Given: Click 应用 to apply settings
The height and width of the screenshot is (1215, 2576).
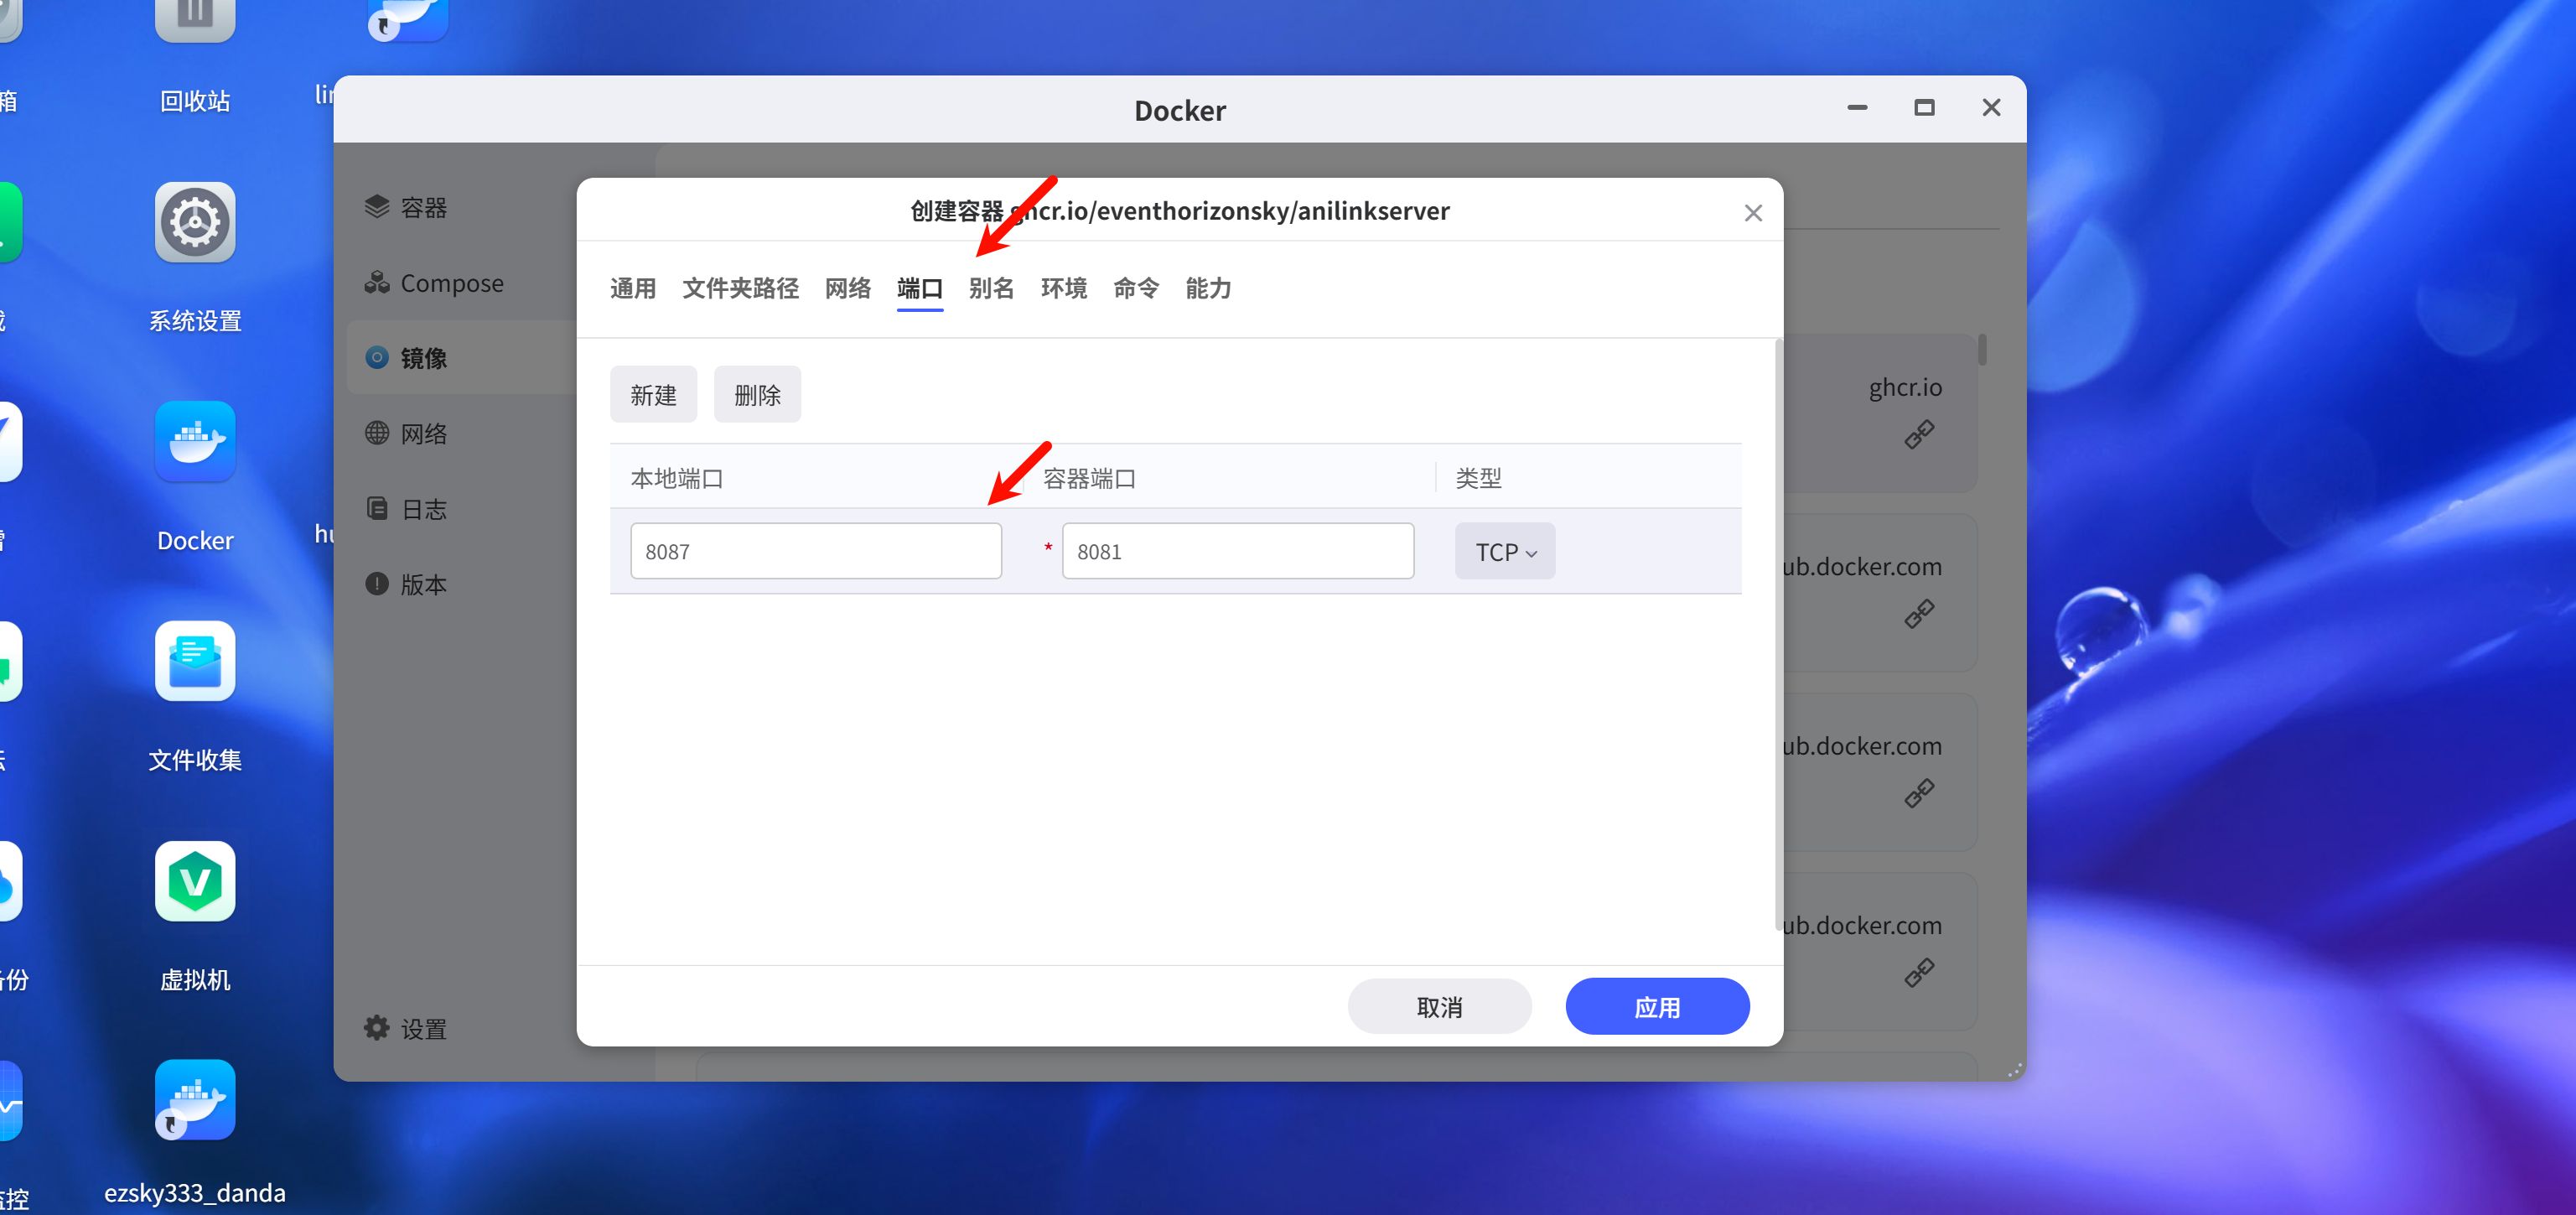Looking at the screenshot, I should click(1657, 1006).
